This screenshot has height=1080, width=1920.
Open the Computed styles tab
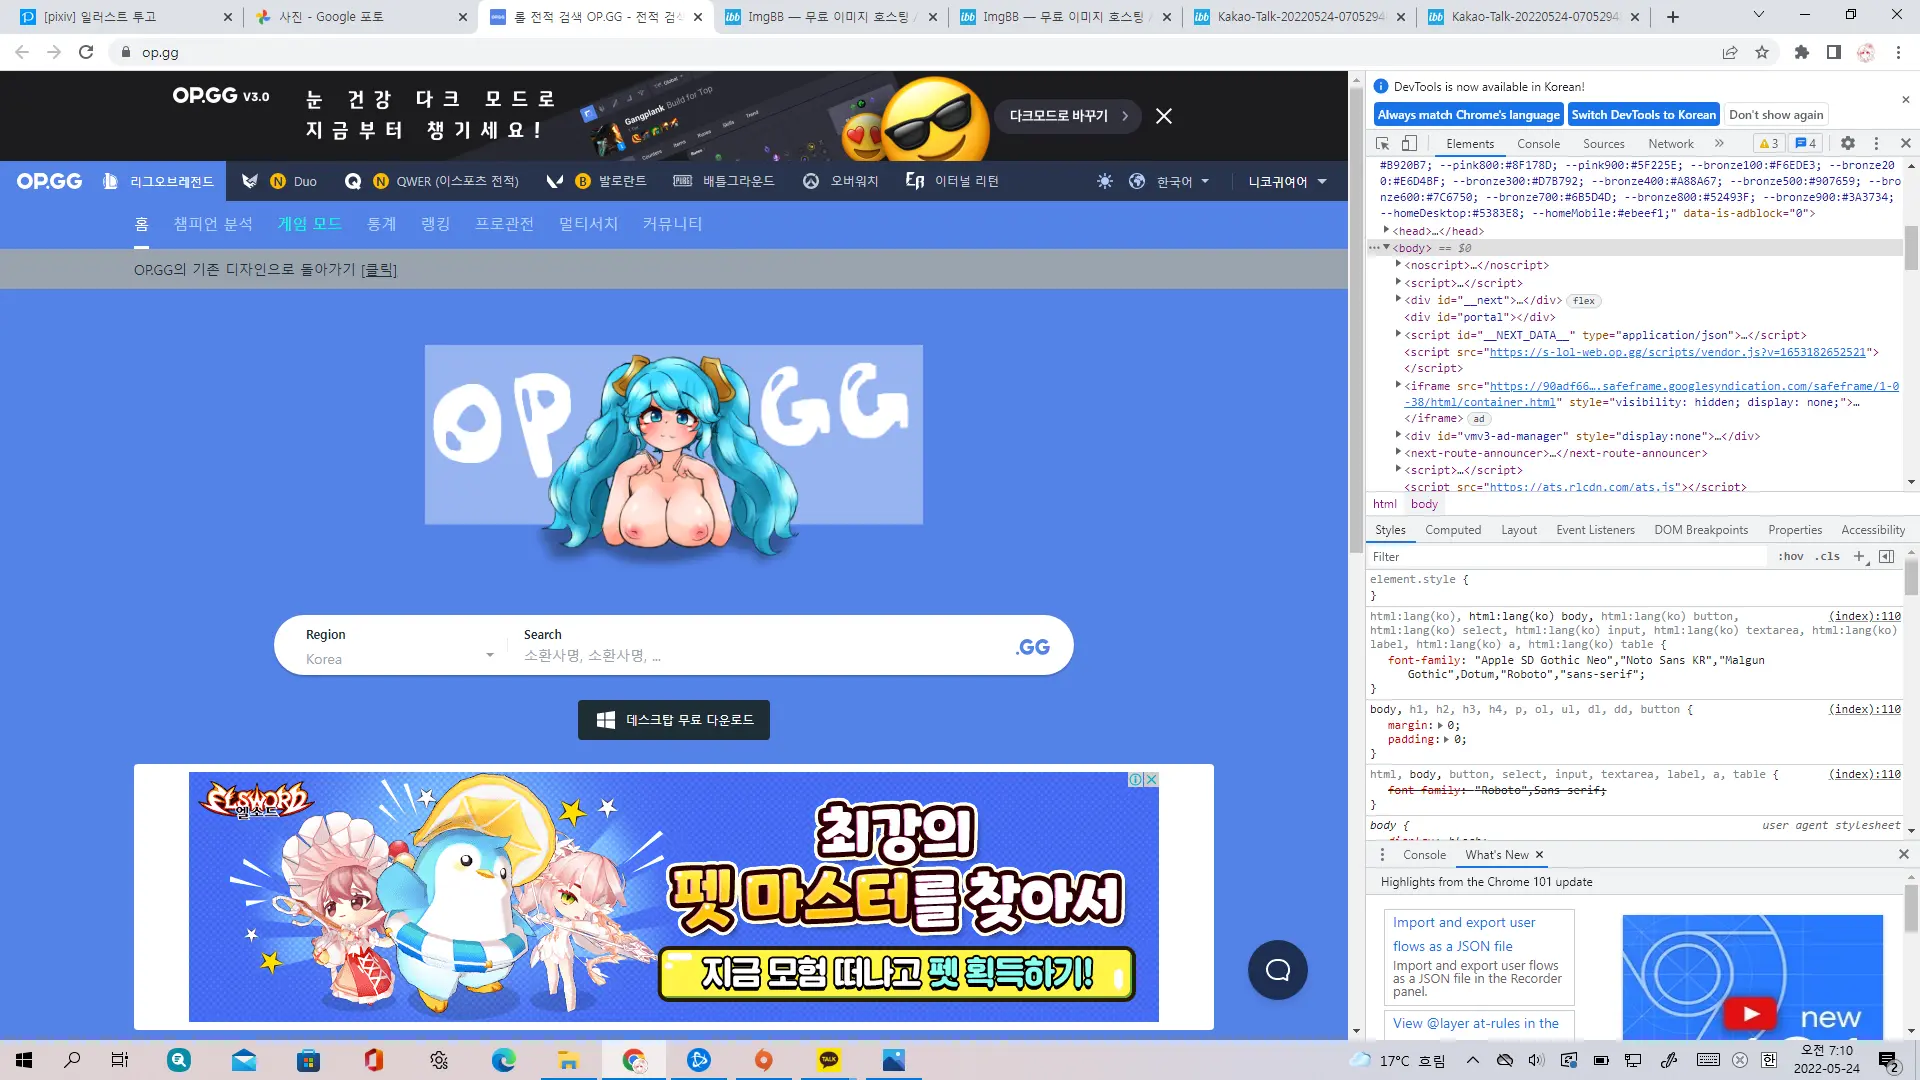point(1453,530)
